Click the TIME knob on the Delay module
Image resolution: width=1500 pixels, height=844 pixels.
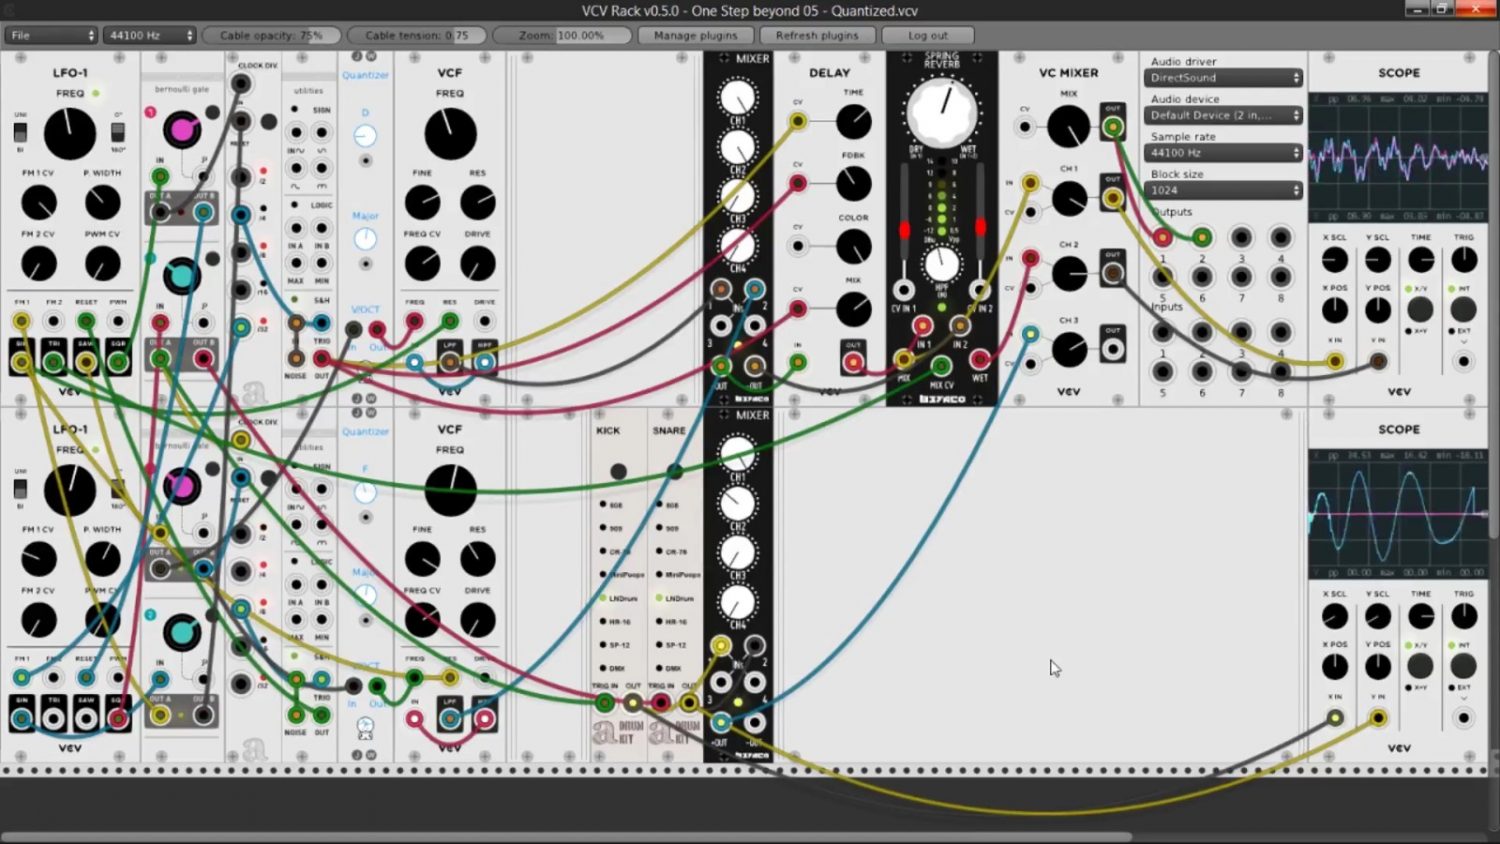pos(853,121)
